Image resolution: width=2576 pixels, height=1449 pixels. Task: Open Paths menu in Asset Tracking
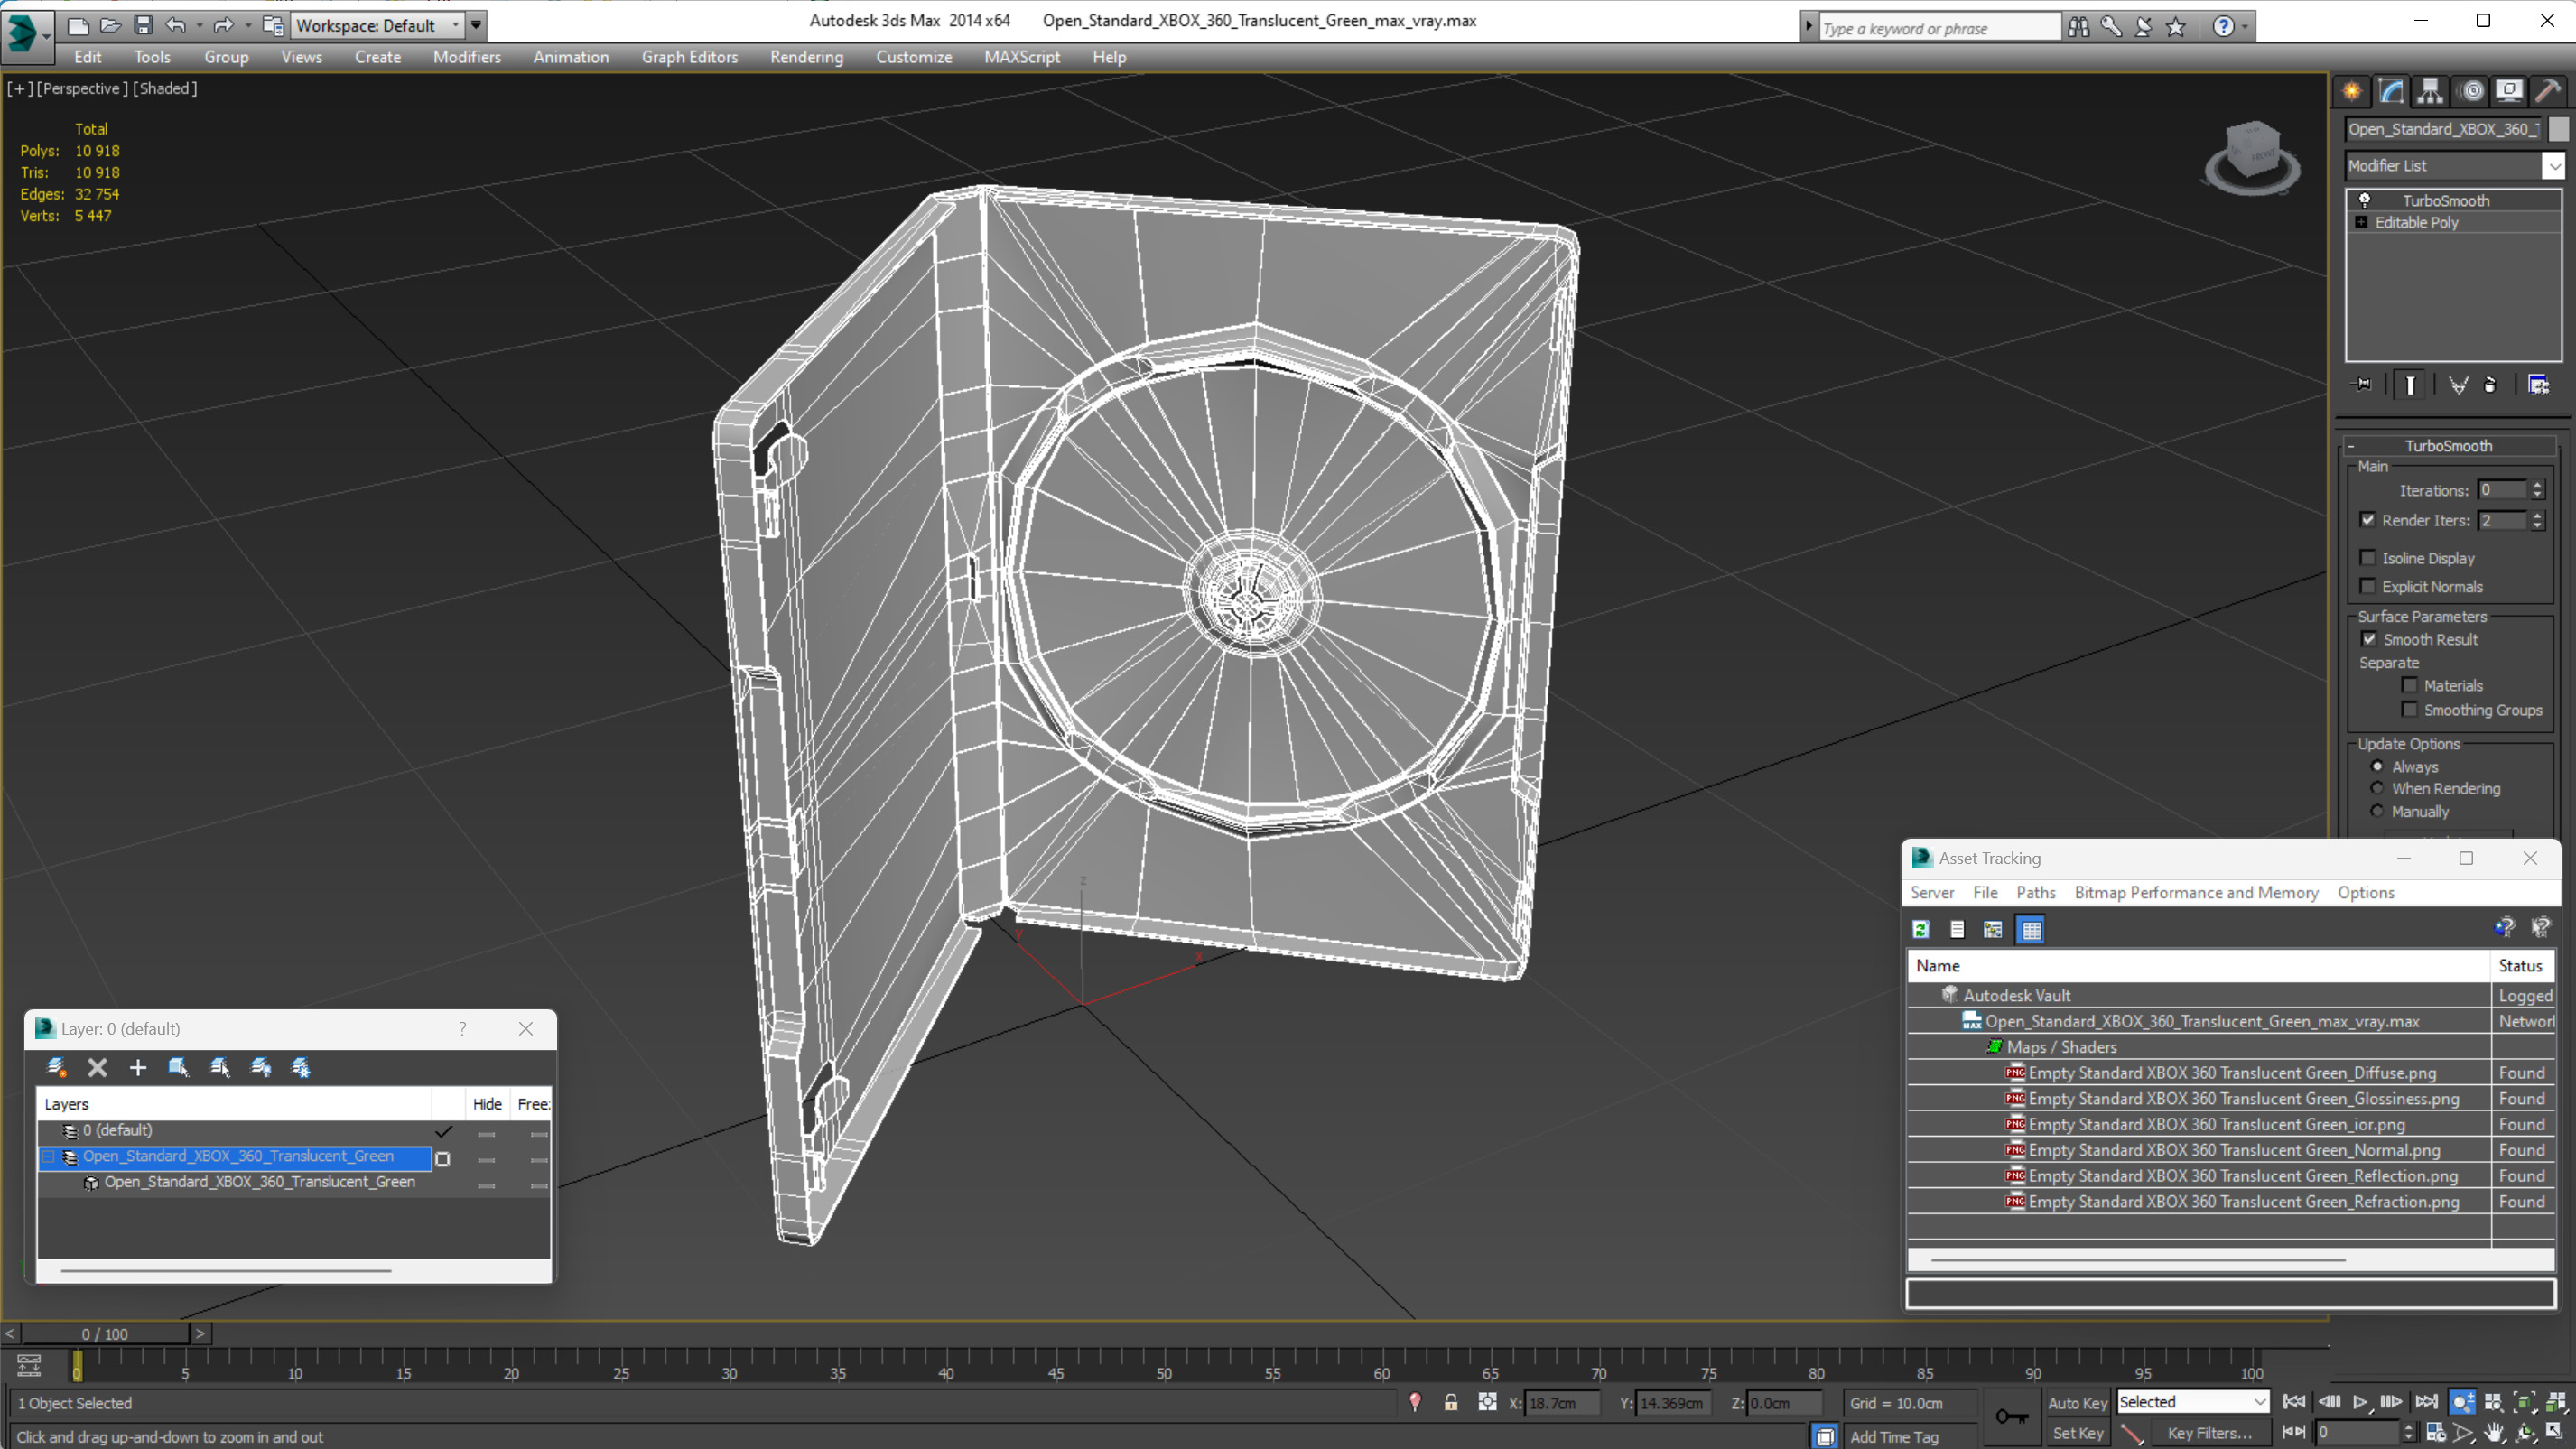coord(2035,892)
